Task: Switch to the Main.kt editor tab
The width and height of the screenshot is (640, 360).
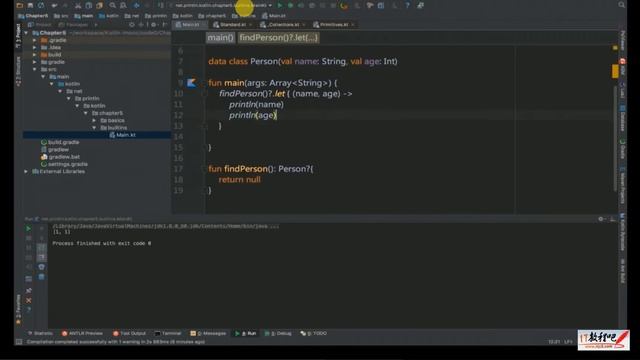Action: pos(188,25)
